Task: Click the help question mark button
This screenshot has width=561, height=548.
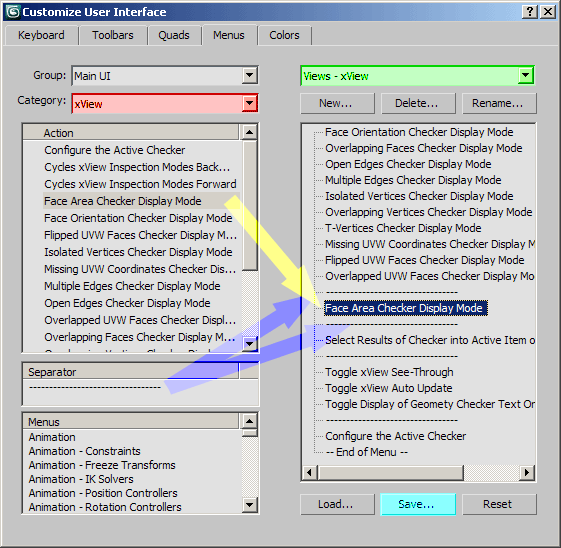Action: [530, 12]
